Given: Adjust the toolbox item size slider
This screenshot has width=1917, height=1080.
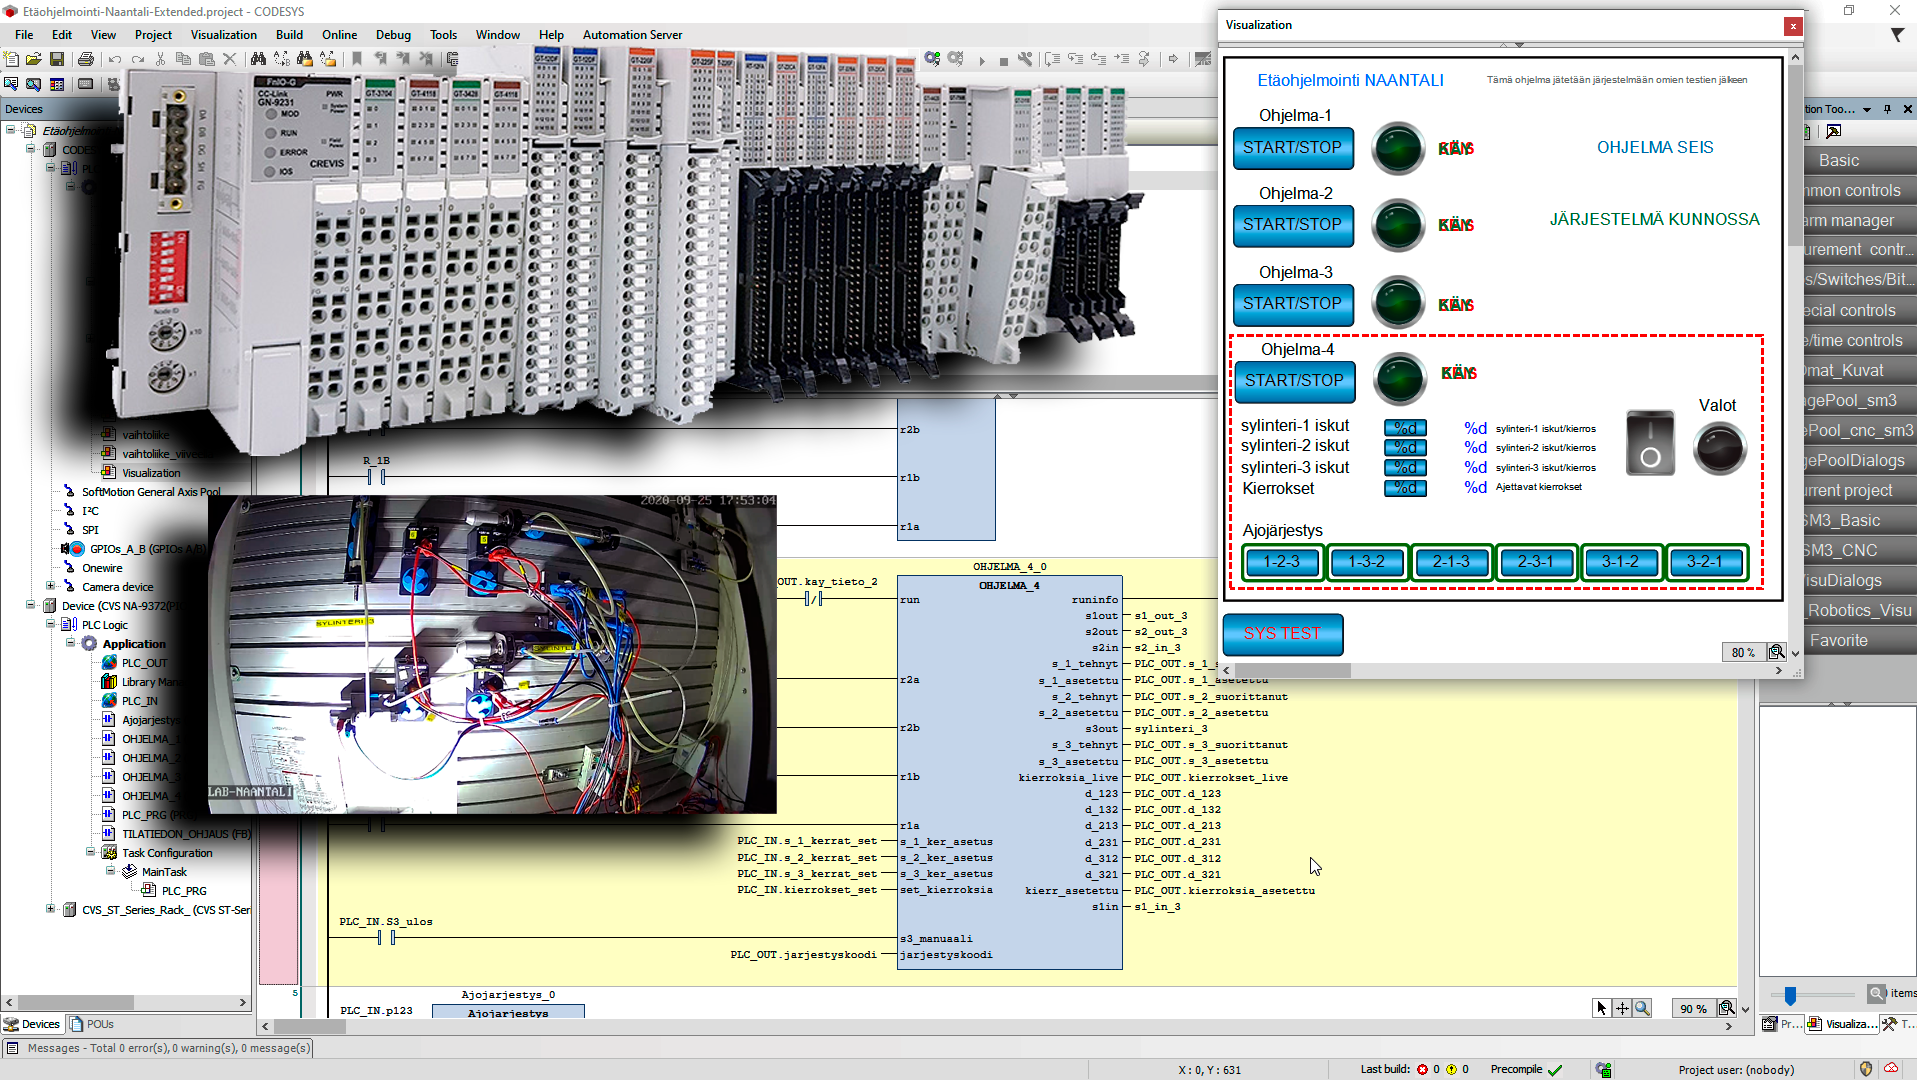Looking at the screenshot, I should point(1790,995).
